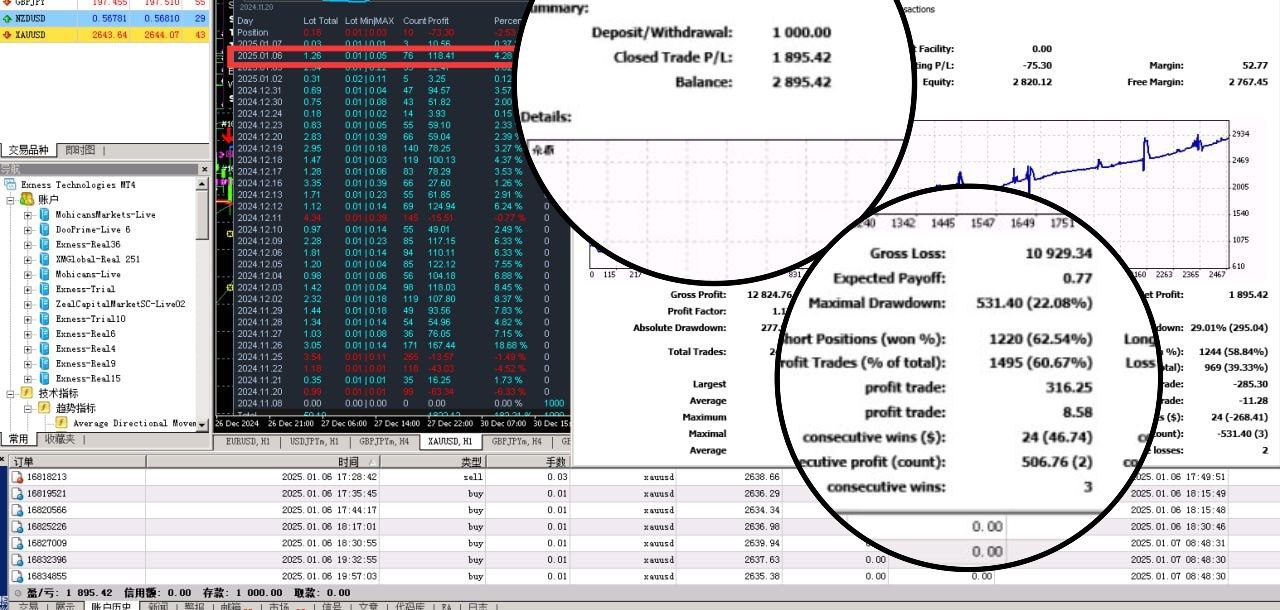
Task: Click the DooPrime-Live 6 account icon
Action: pyautogui.click(x=43, y=230)
